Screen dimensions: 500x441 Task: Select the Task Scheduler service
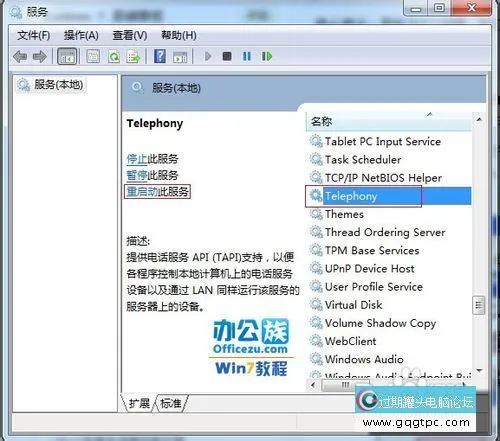pyautogui.click(x=389, y=159)
